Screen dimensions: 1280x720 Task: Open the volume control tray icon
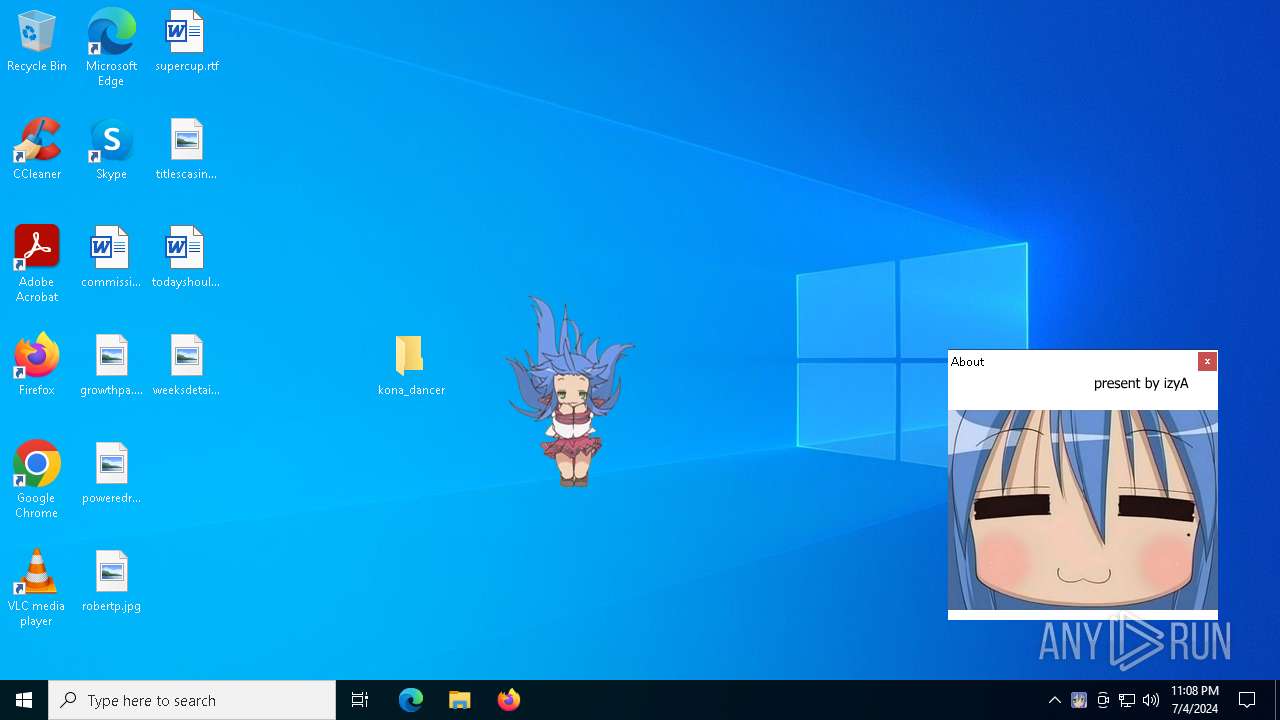coord(1151,700)
